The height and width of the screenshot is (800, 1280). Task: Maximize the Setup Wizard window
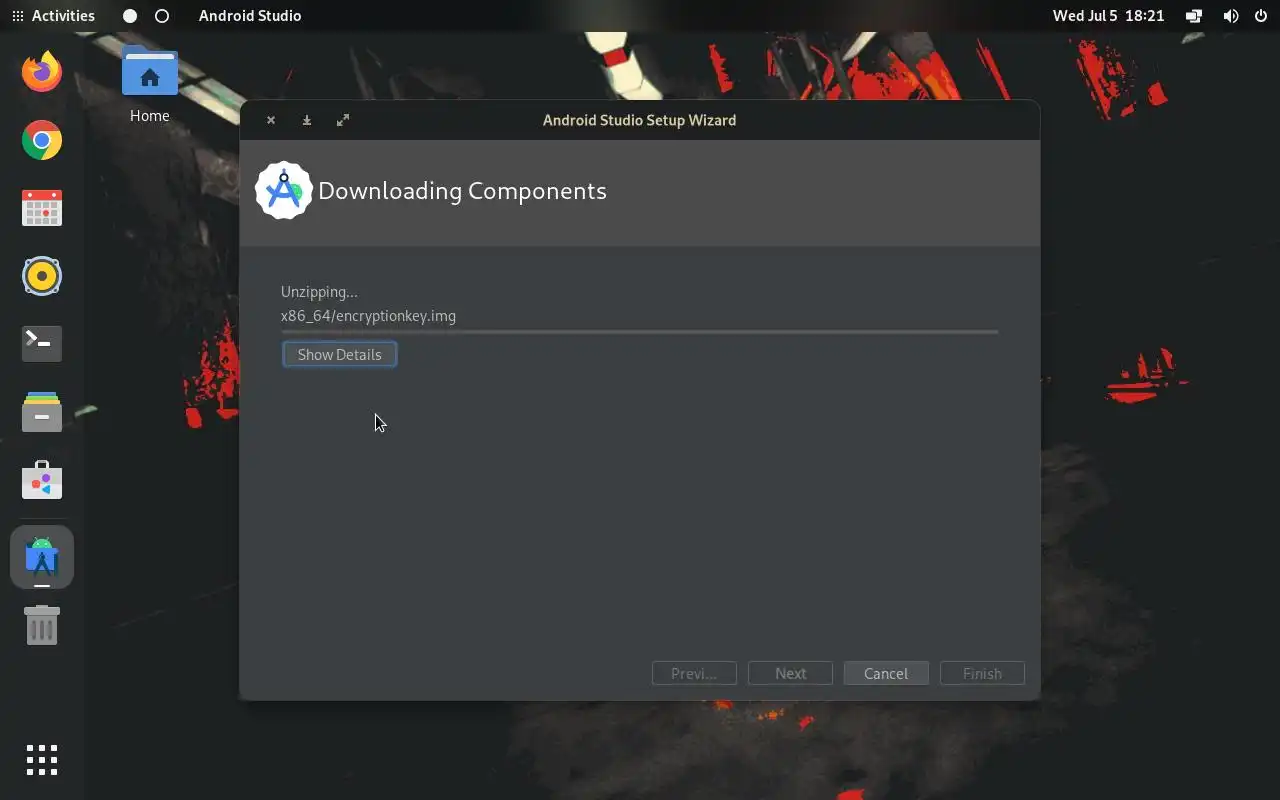pyautogui.click(x=343, y=120)
